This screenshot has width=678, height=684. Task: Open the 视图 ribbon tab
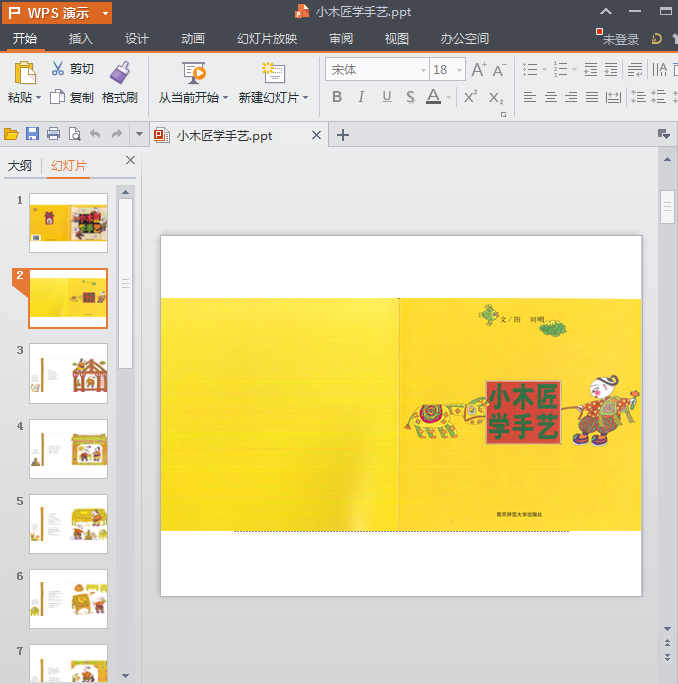(x=397, y=39)
